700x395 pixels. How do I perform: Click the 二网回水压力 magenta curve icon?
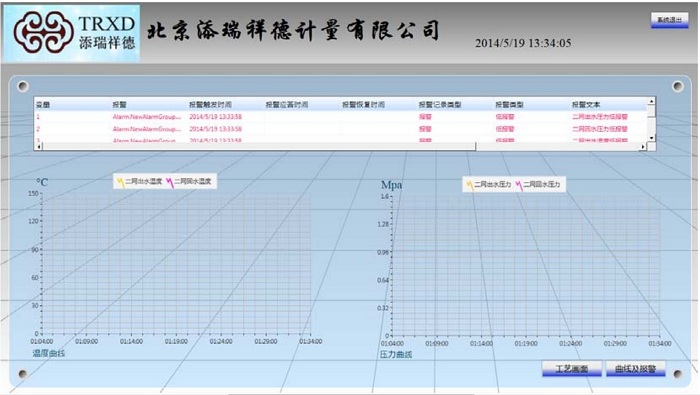518,185
